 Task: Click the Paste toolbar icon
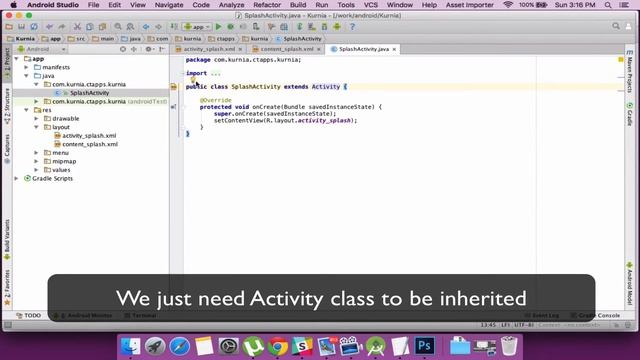[x=102, y=27]
